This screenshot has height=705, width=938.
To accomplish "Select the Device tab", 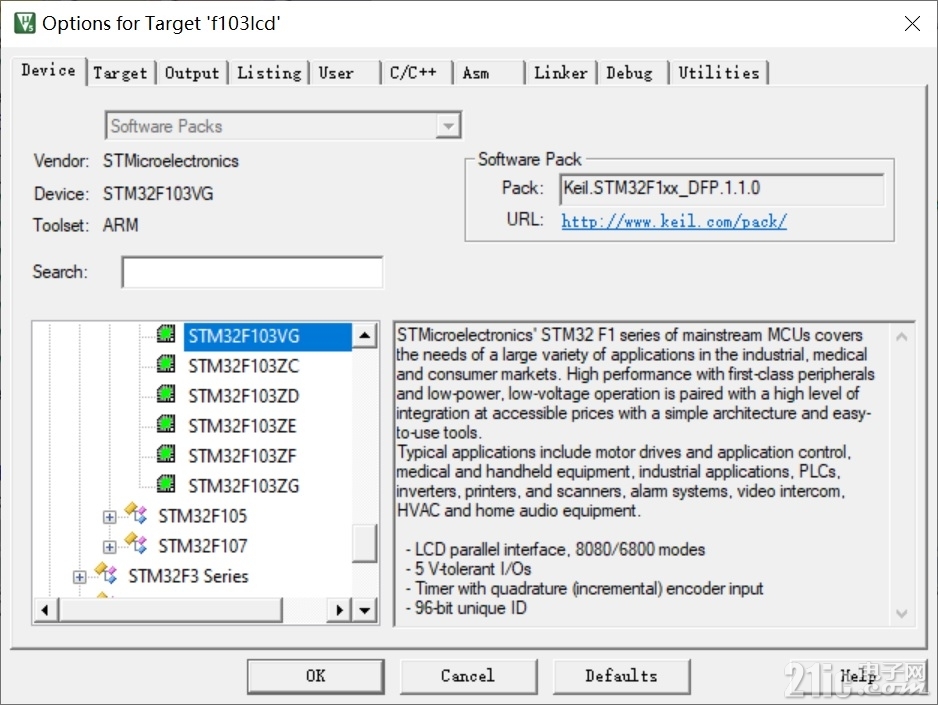I will tap(48, 71).
